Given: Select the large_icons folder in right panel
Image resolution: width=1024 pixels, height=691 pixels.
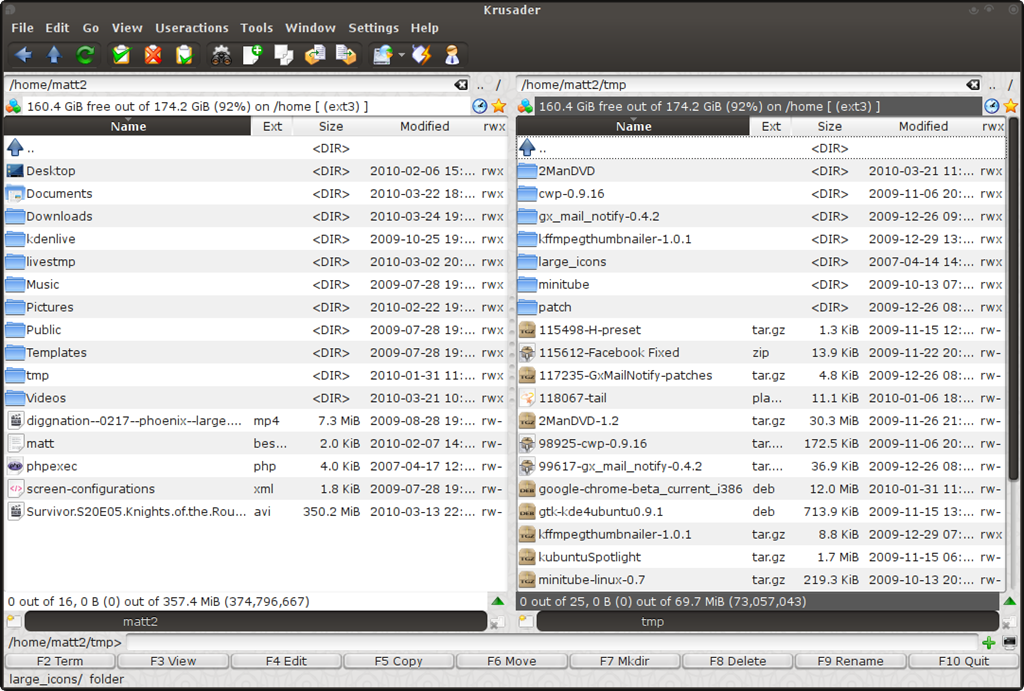Looking at the screenshot, I should (761, 262).
